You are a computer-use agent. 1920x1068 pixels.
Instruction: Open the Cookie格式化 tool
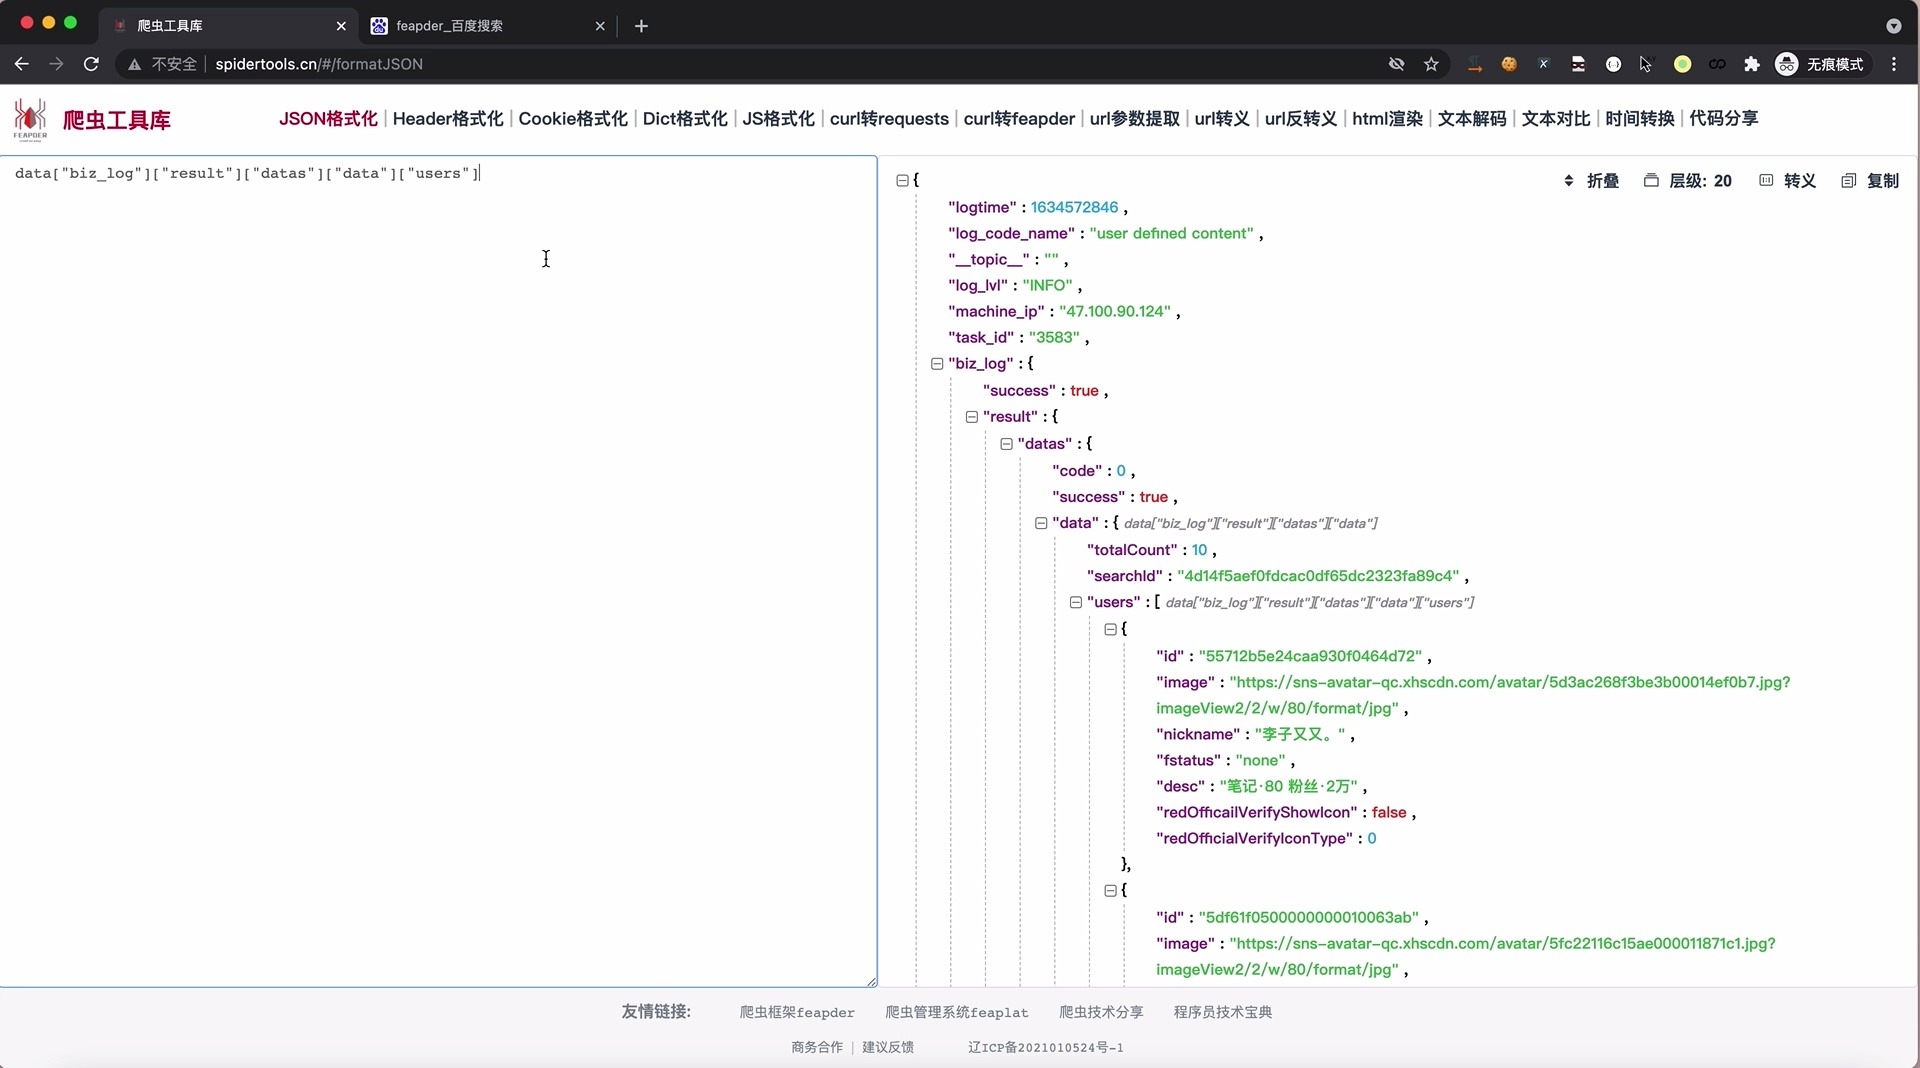coord(573,119)
